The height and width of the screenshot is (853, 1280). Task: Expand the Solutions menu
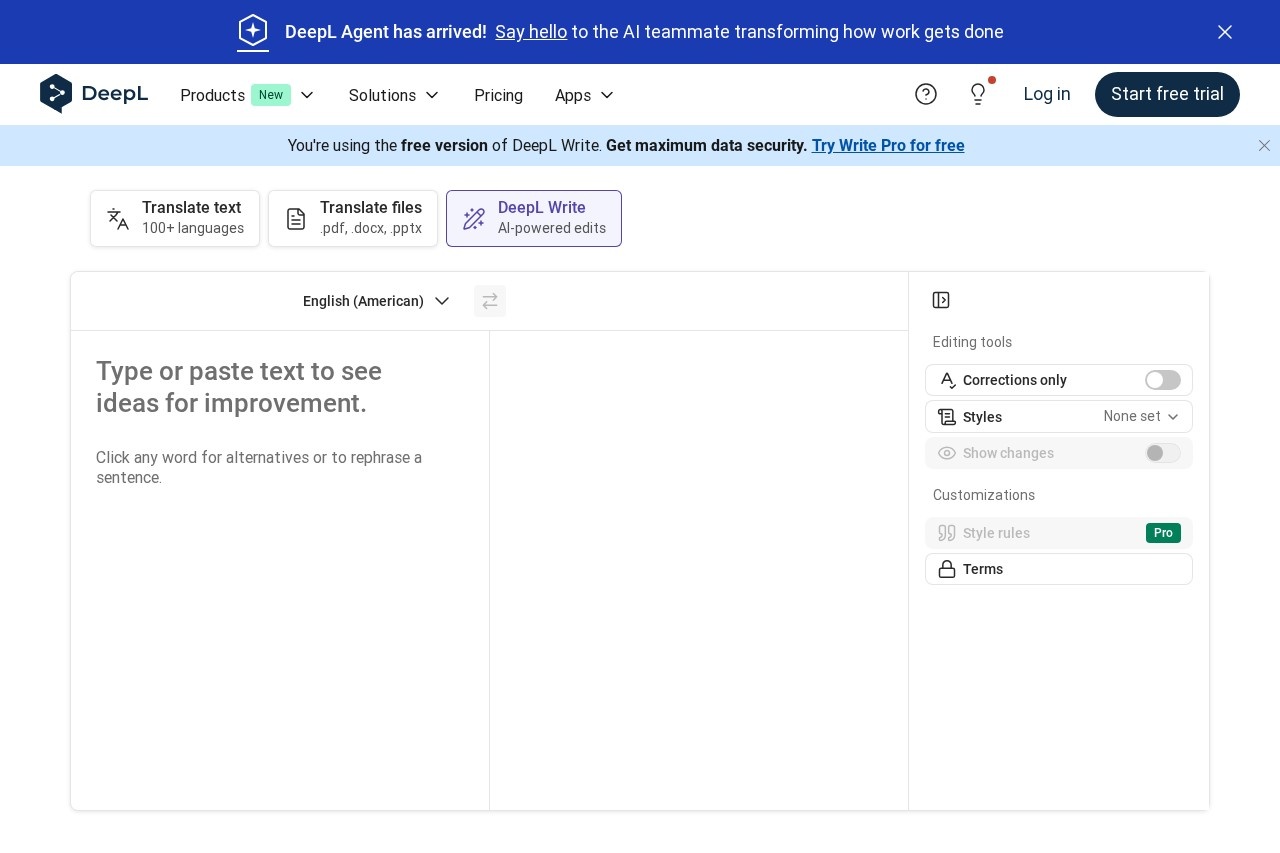point(394,95)
